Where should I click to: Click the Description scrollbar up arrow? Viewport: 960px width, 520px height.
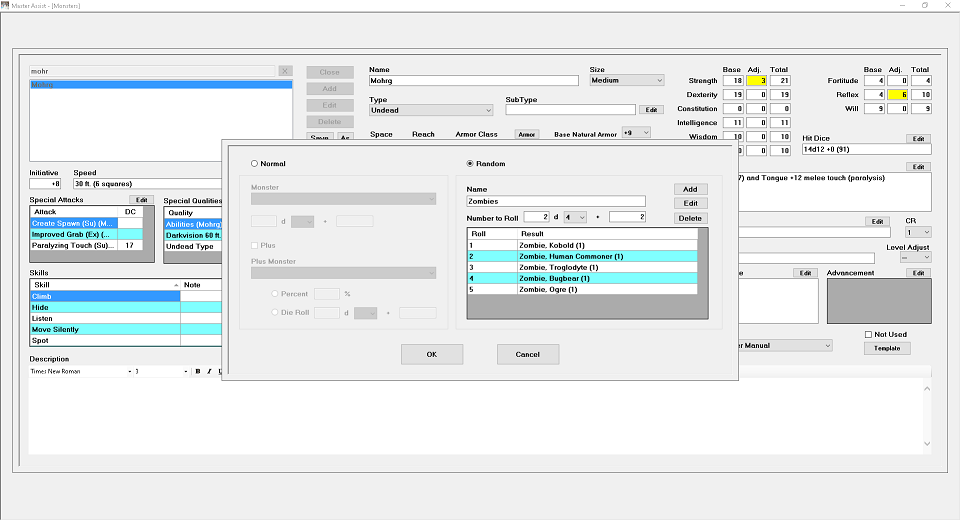(x=927, y=388)
